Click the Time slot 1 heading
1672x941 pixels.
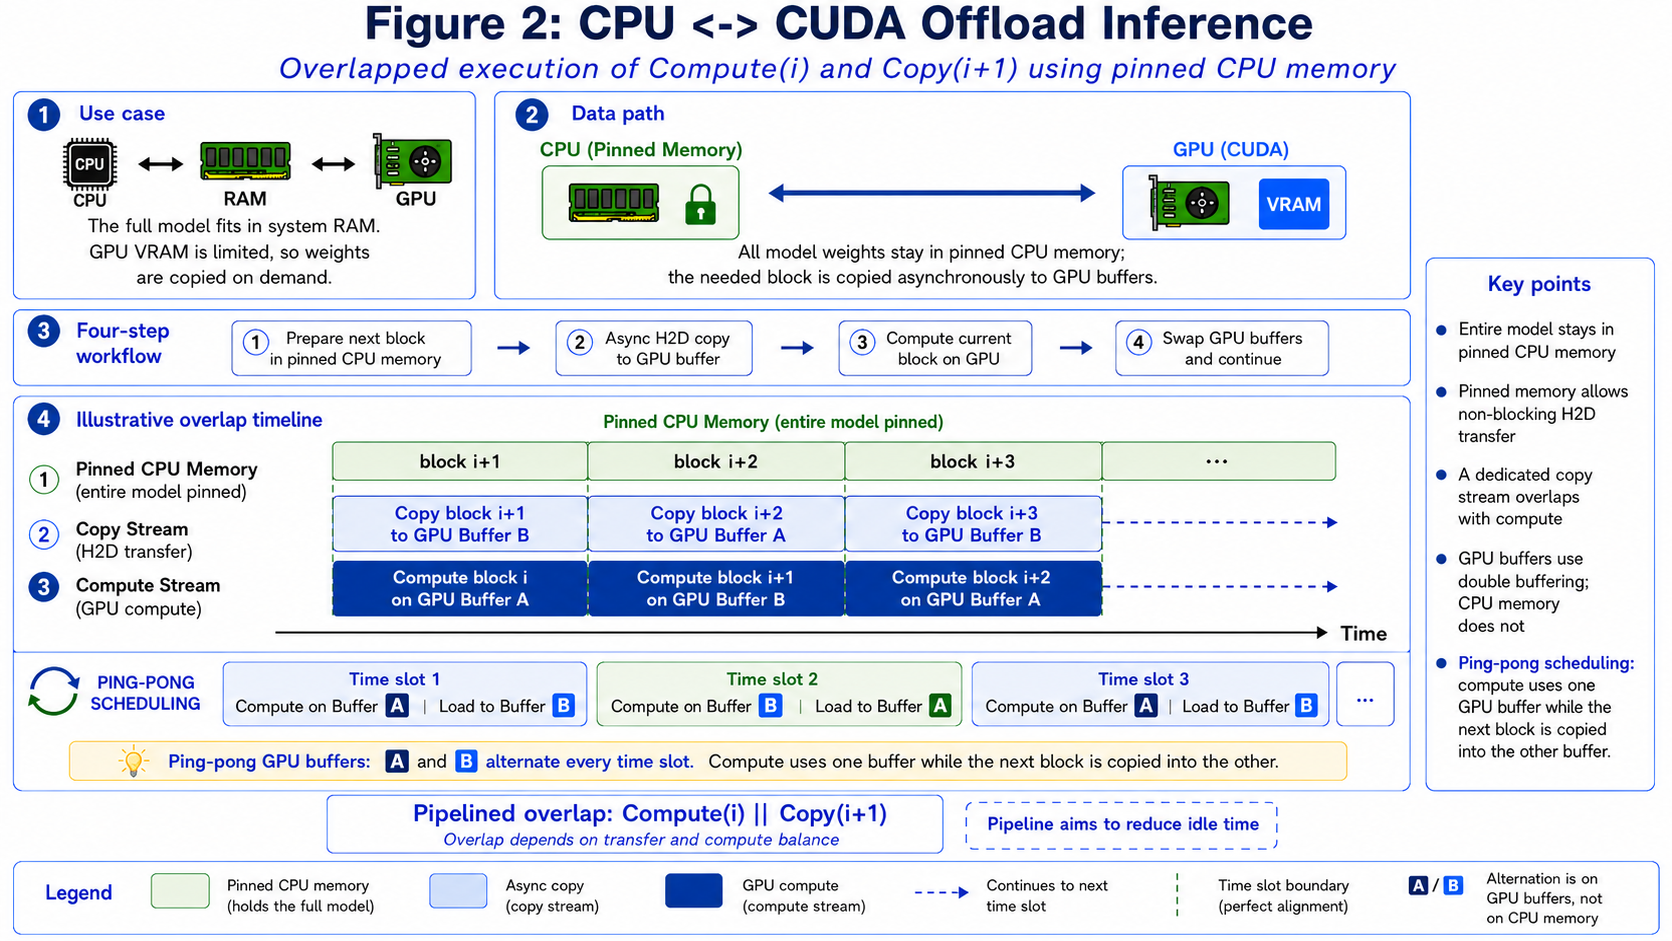pos(394,679)
